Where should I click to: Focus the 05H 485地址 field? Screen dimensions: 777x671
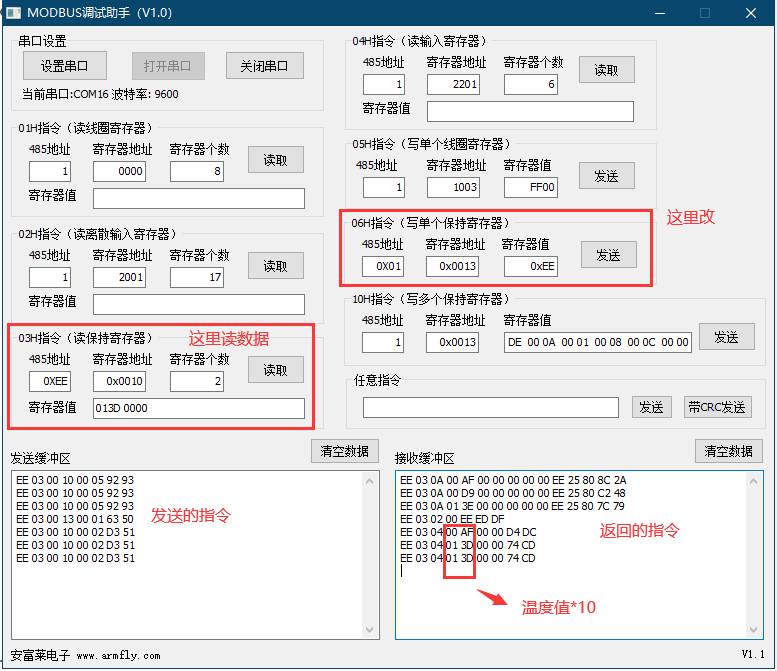[x=384, y=187]
